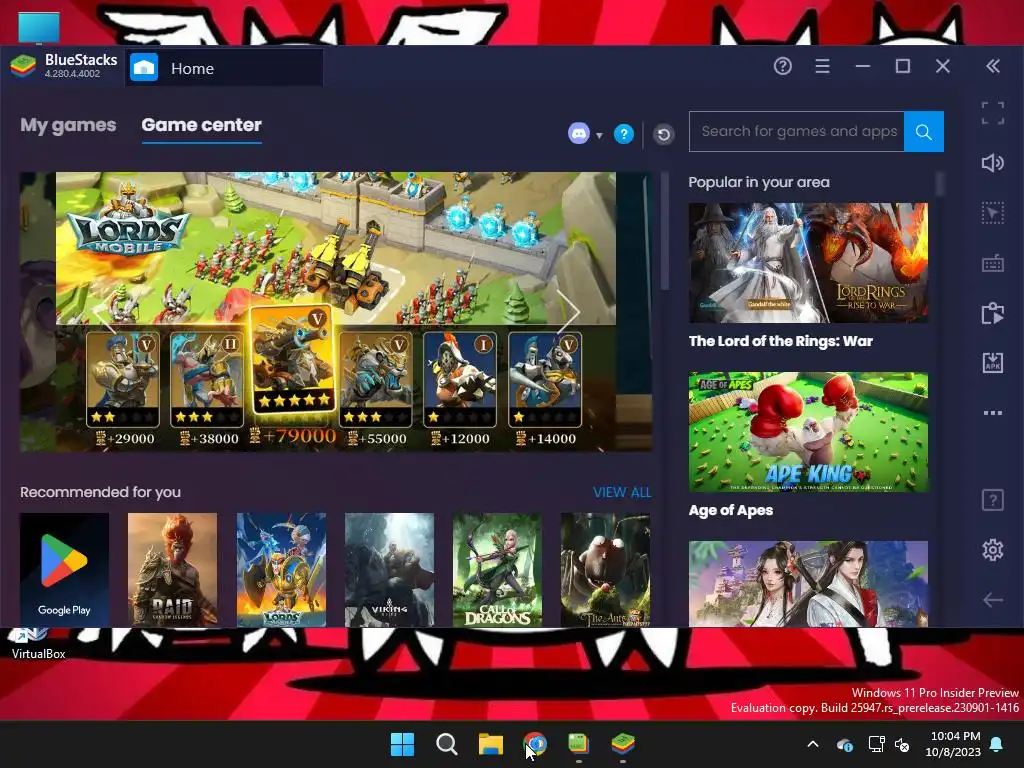
Task: Open The Lord of the Rings: War image
Action: 808,263
